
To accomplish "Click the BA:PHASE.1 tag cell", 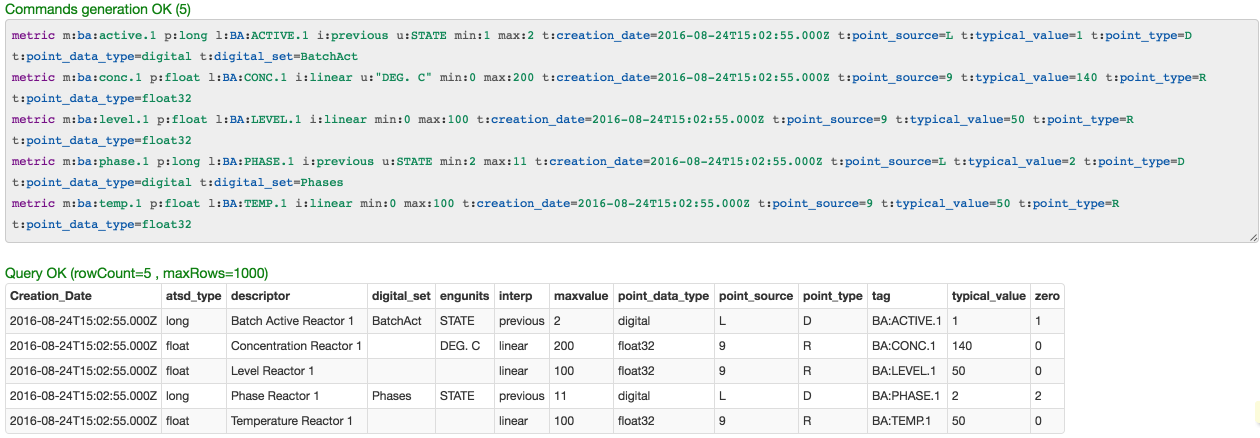I will pos(906,396).
